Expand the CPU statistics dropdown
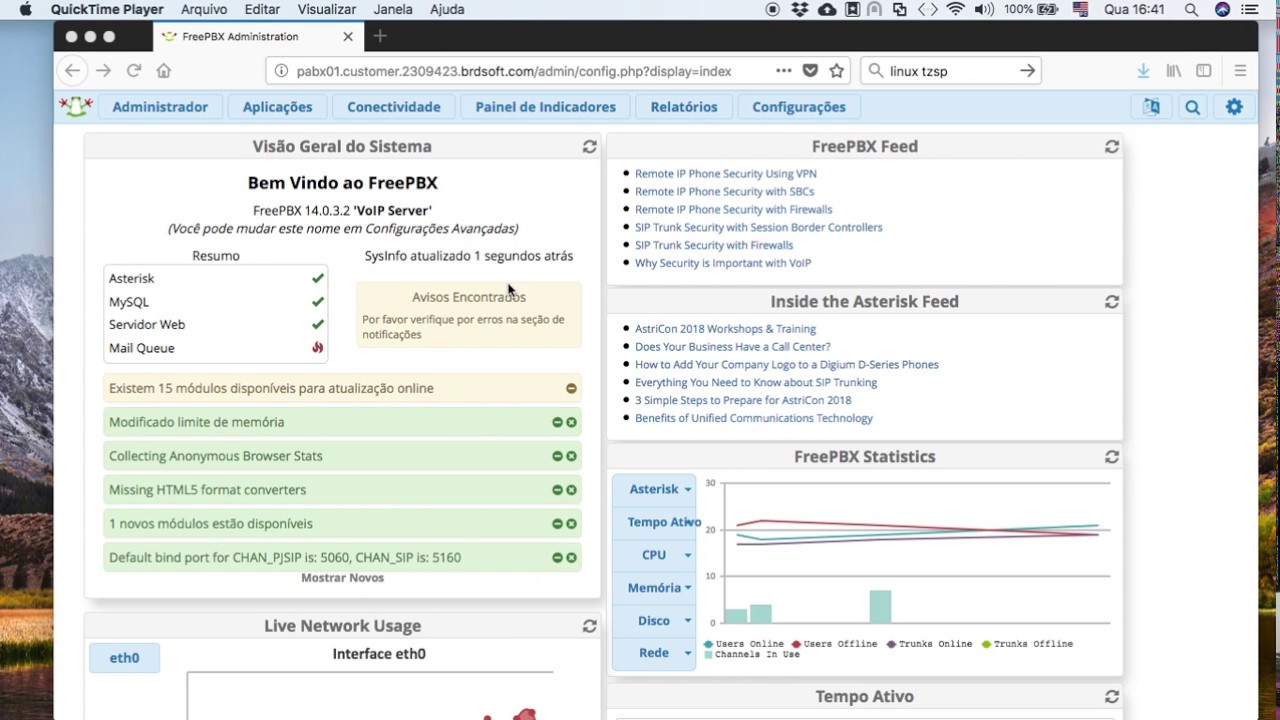 [654, 555]
